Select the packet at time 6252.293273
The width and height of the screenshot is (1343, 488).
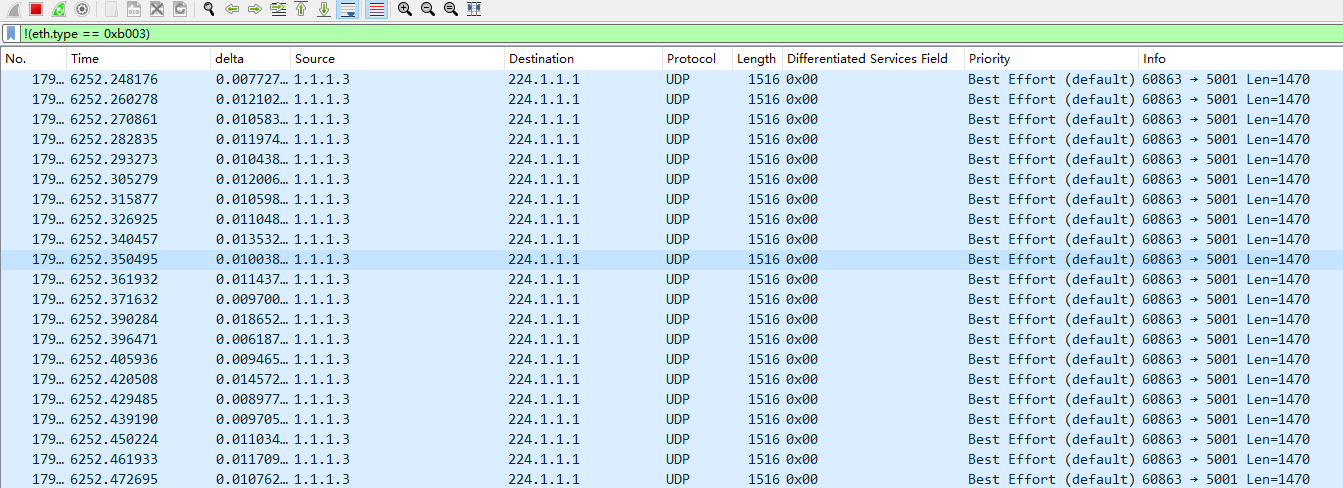[671, 159]
